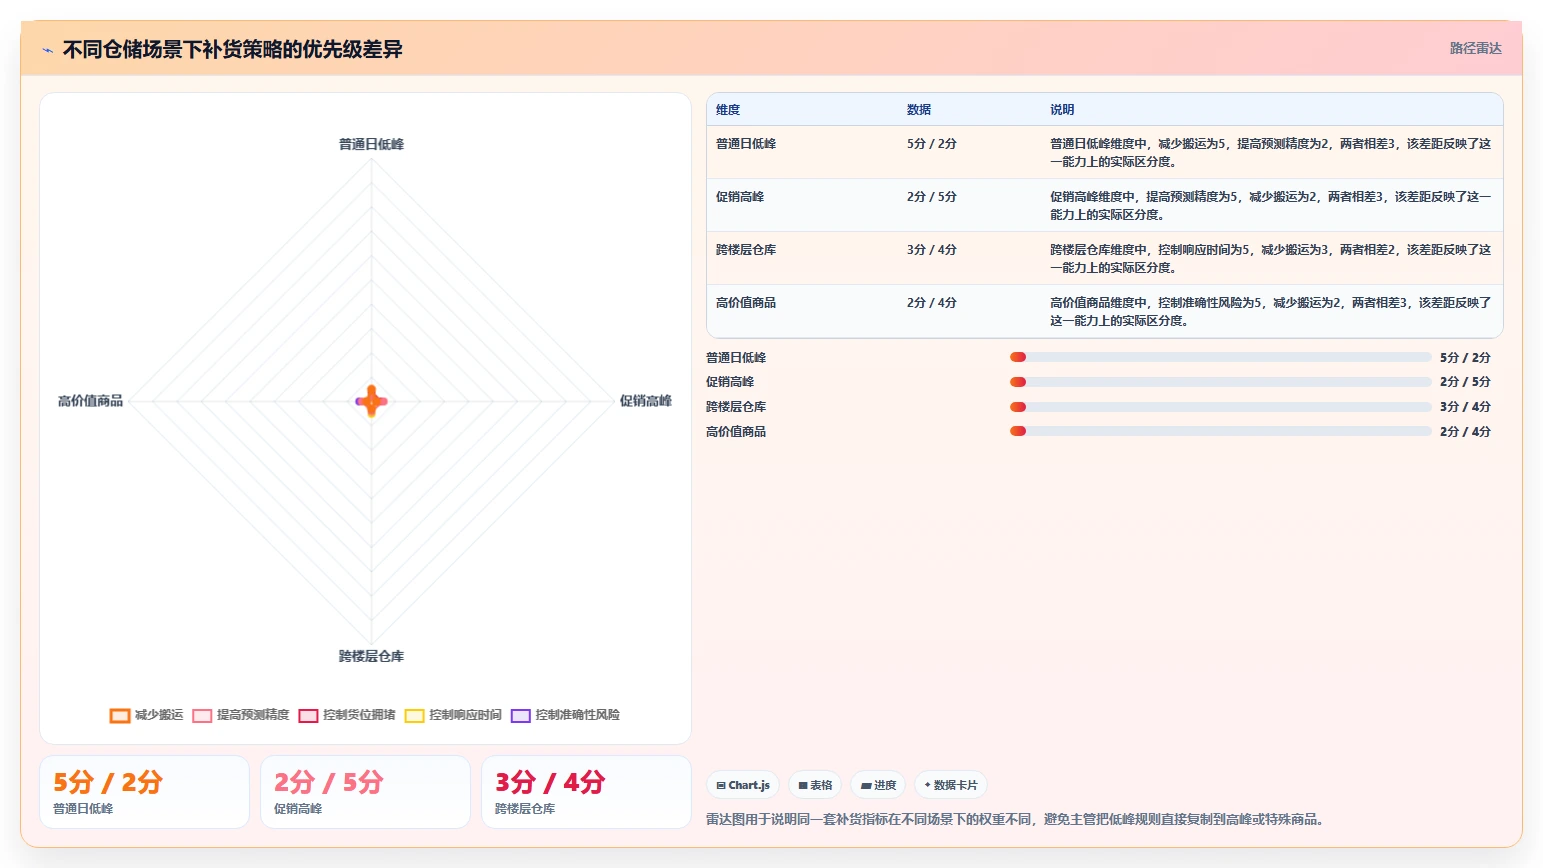Click the Chart.js tag

[743, 785]
